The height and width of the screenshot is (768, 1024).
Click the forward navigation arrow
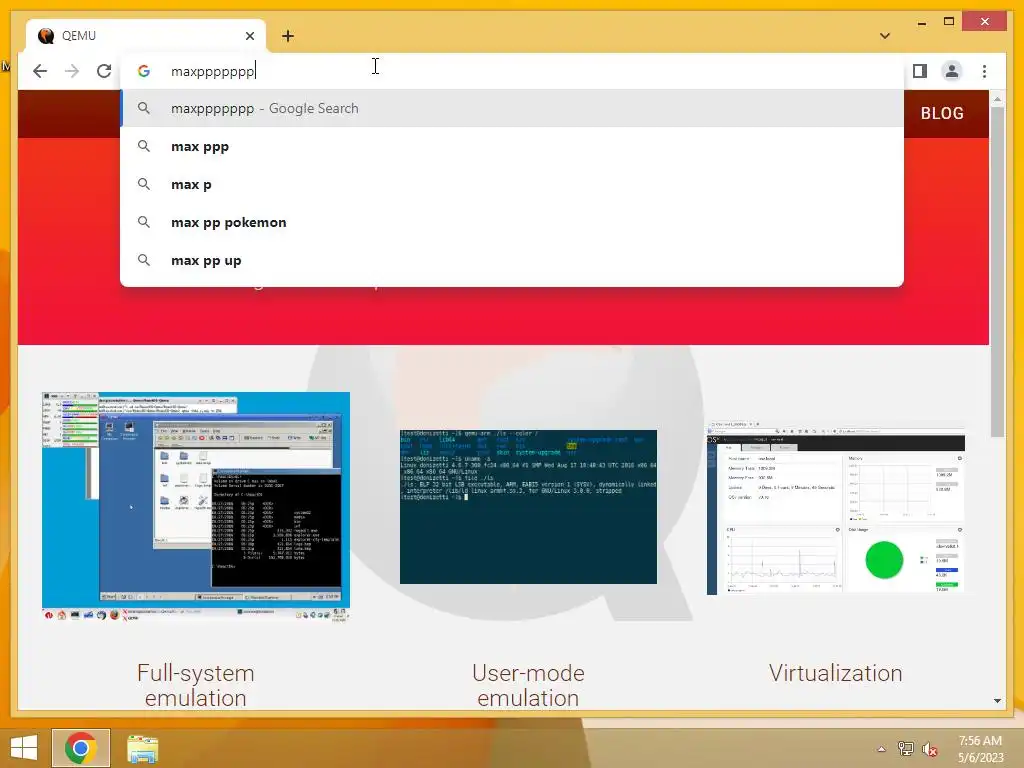point(72,71)
